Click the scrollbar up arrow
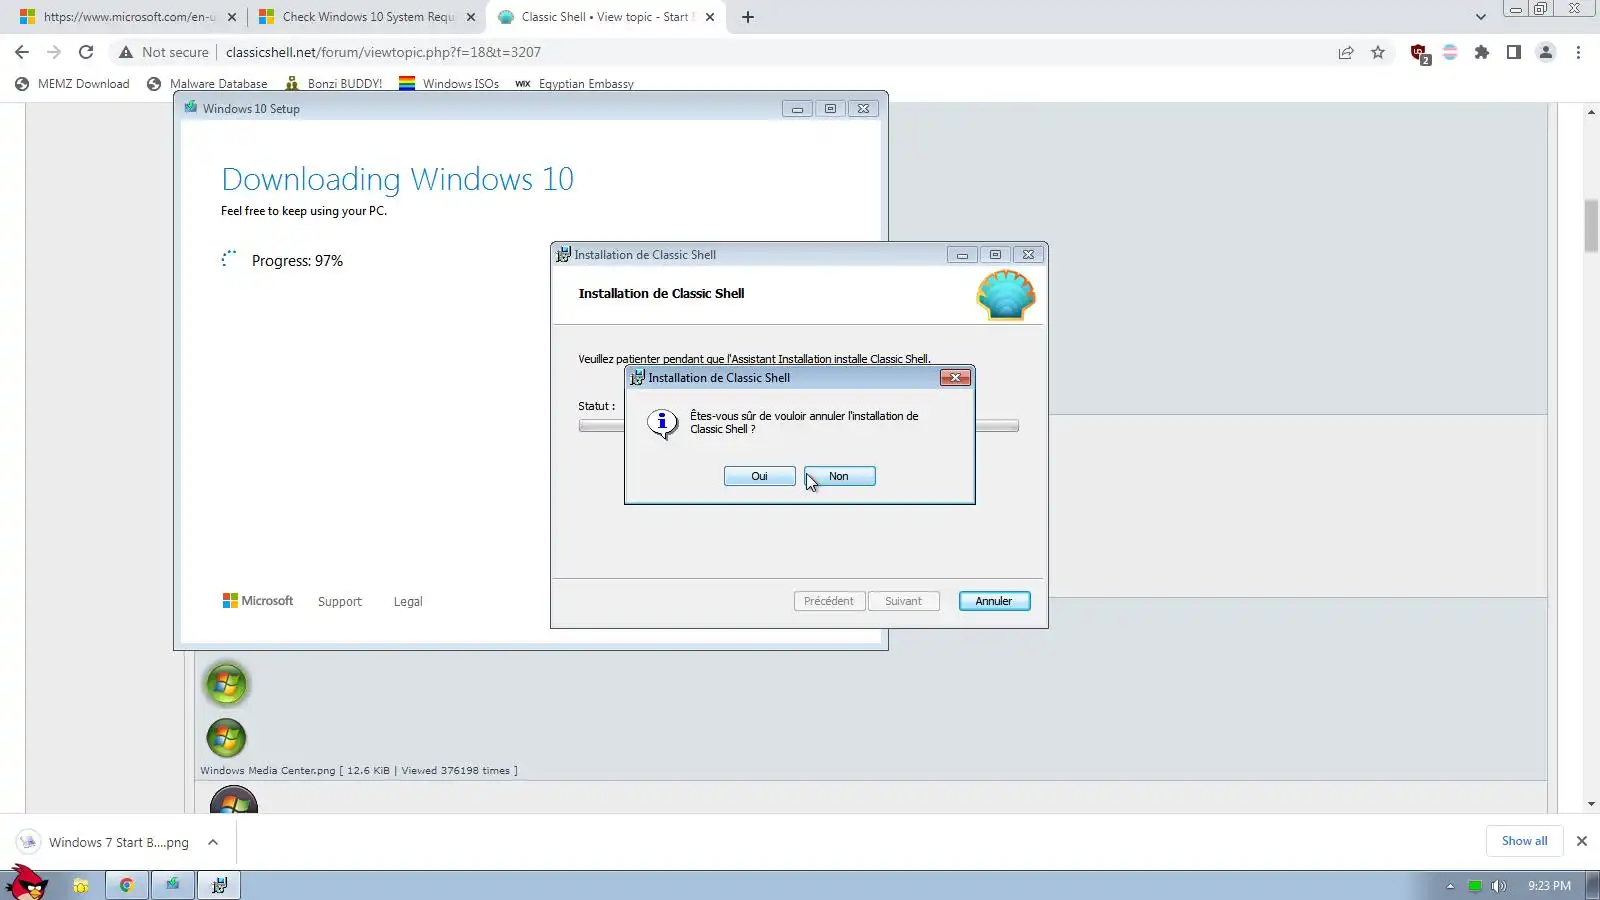Viewport: 1600px width, 900px height. coord(1591,112)
